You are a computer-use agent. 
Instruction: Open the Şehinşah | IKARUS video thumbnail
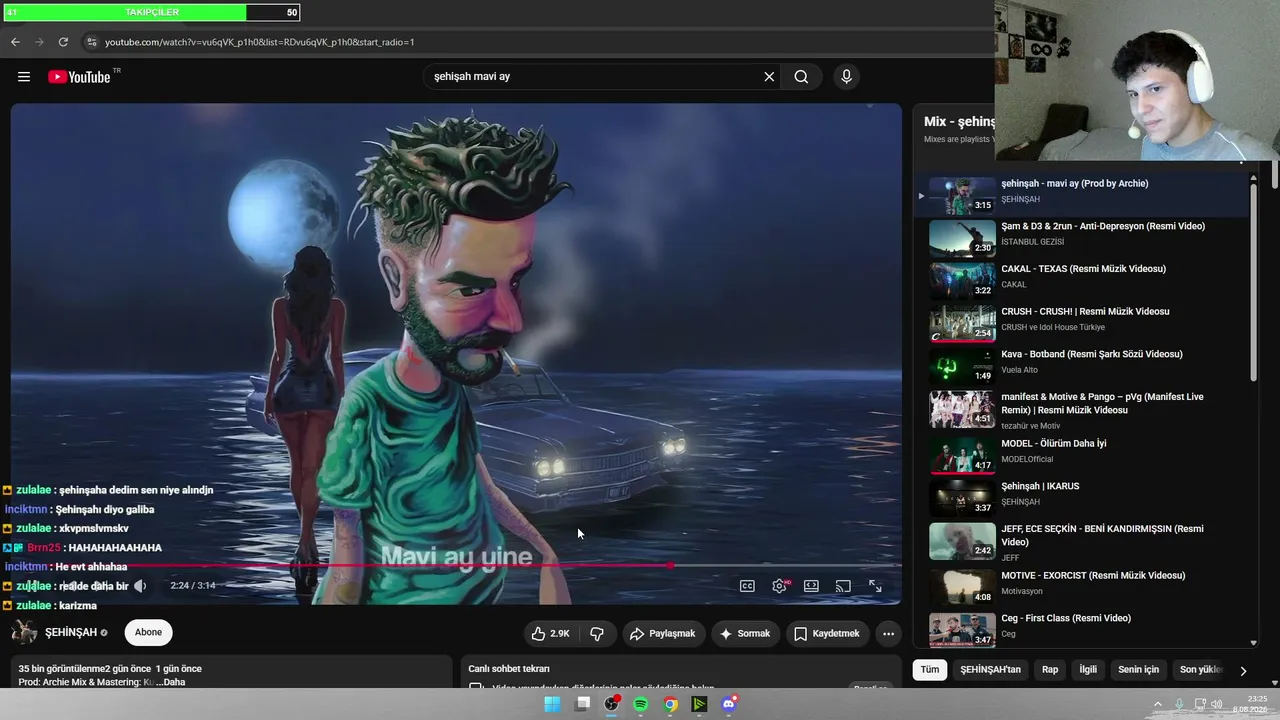click(x=962, y=496)
